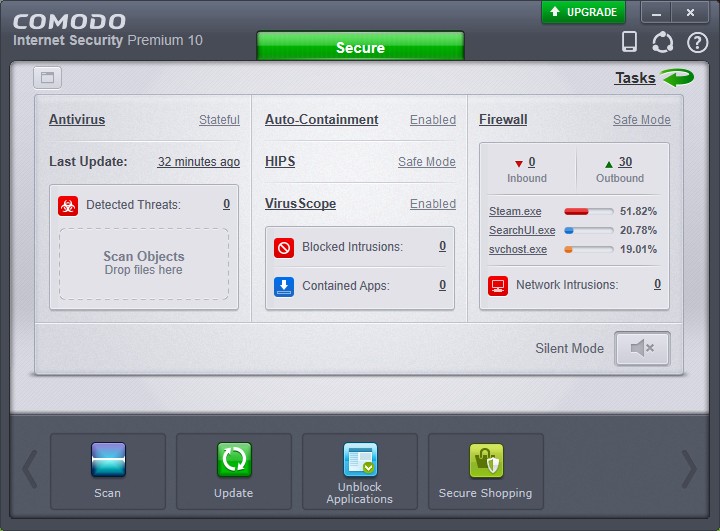Screen dimensions: 720x531
Task: Click the 19.01% traffic value
Action: tap(638, 249)
